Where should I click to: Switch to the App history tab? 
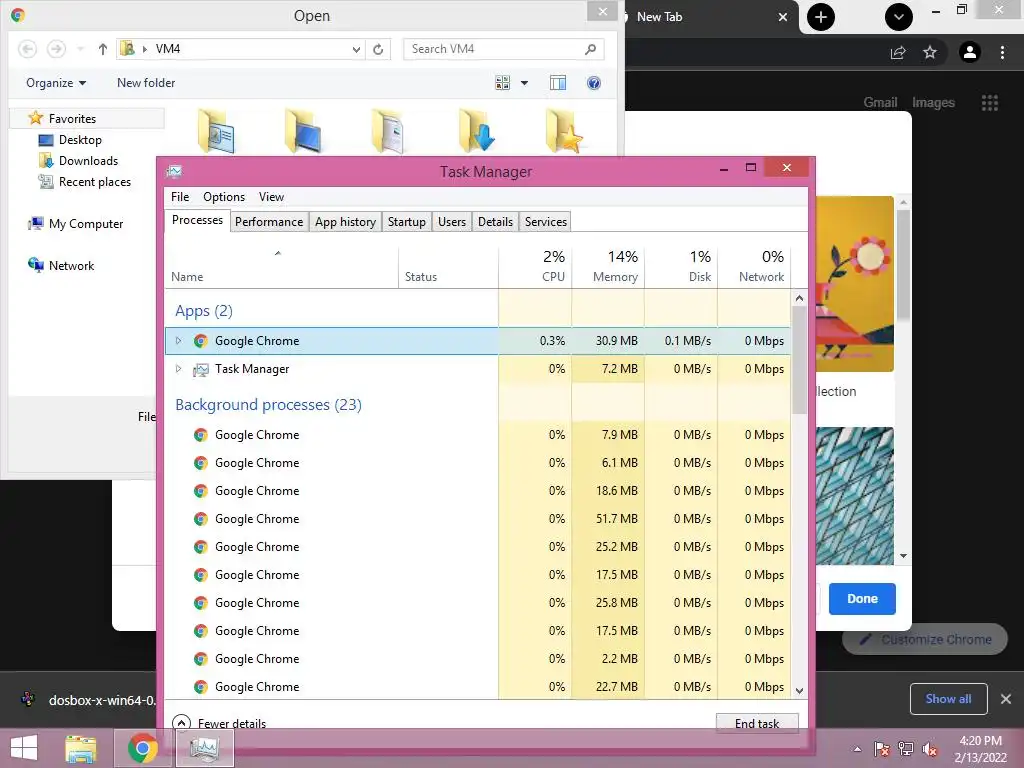tap(345, 222)
